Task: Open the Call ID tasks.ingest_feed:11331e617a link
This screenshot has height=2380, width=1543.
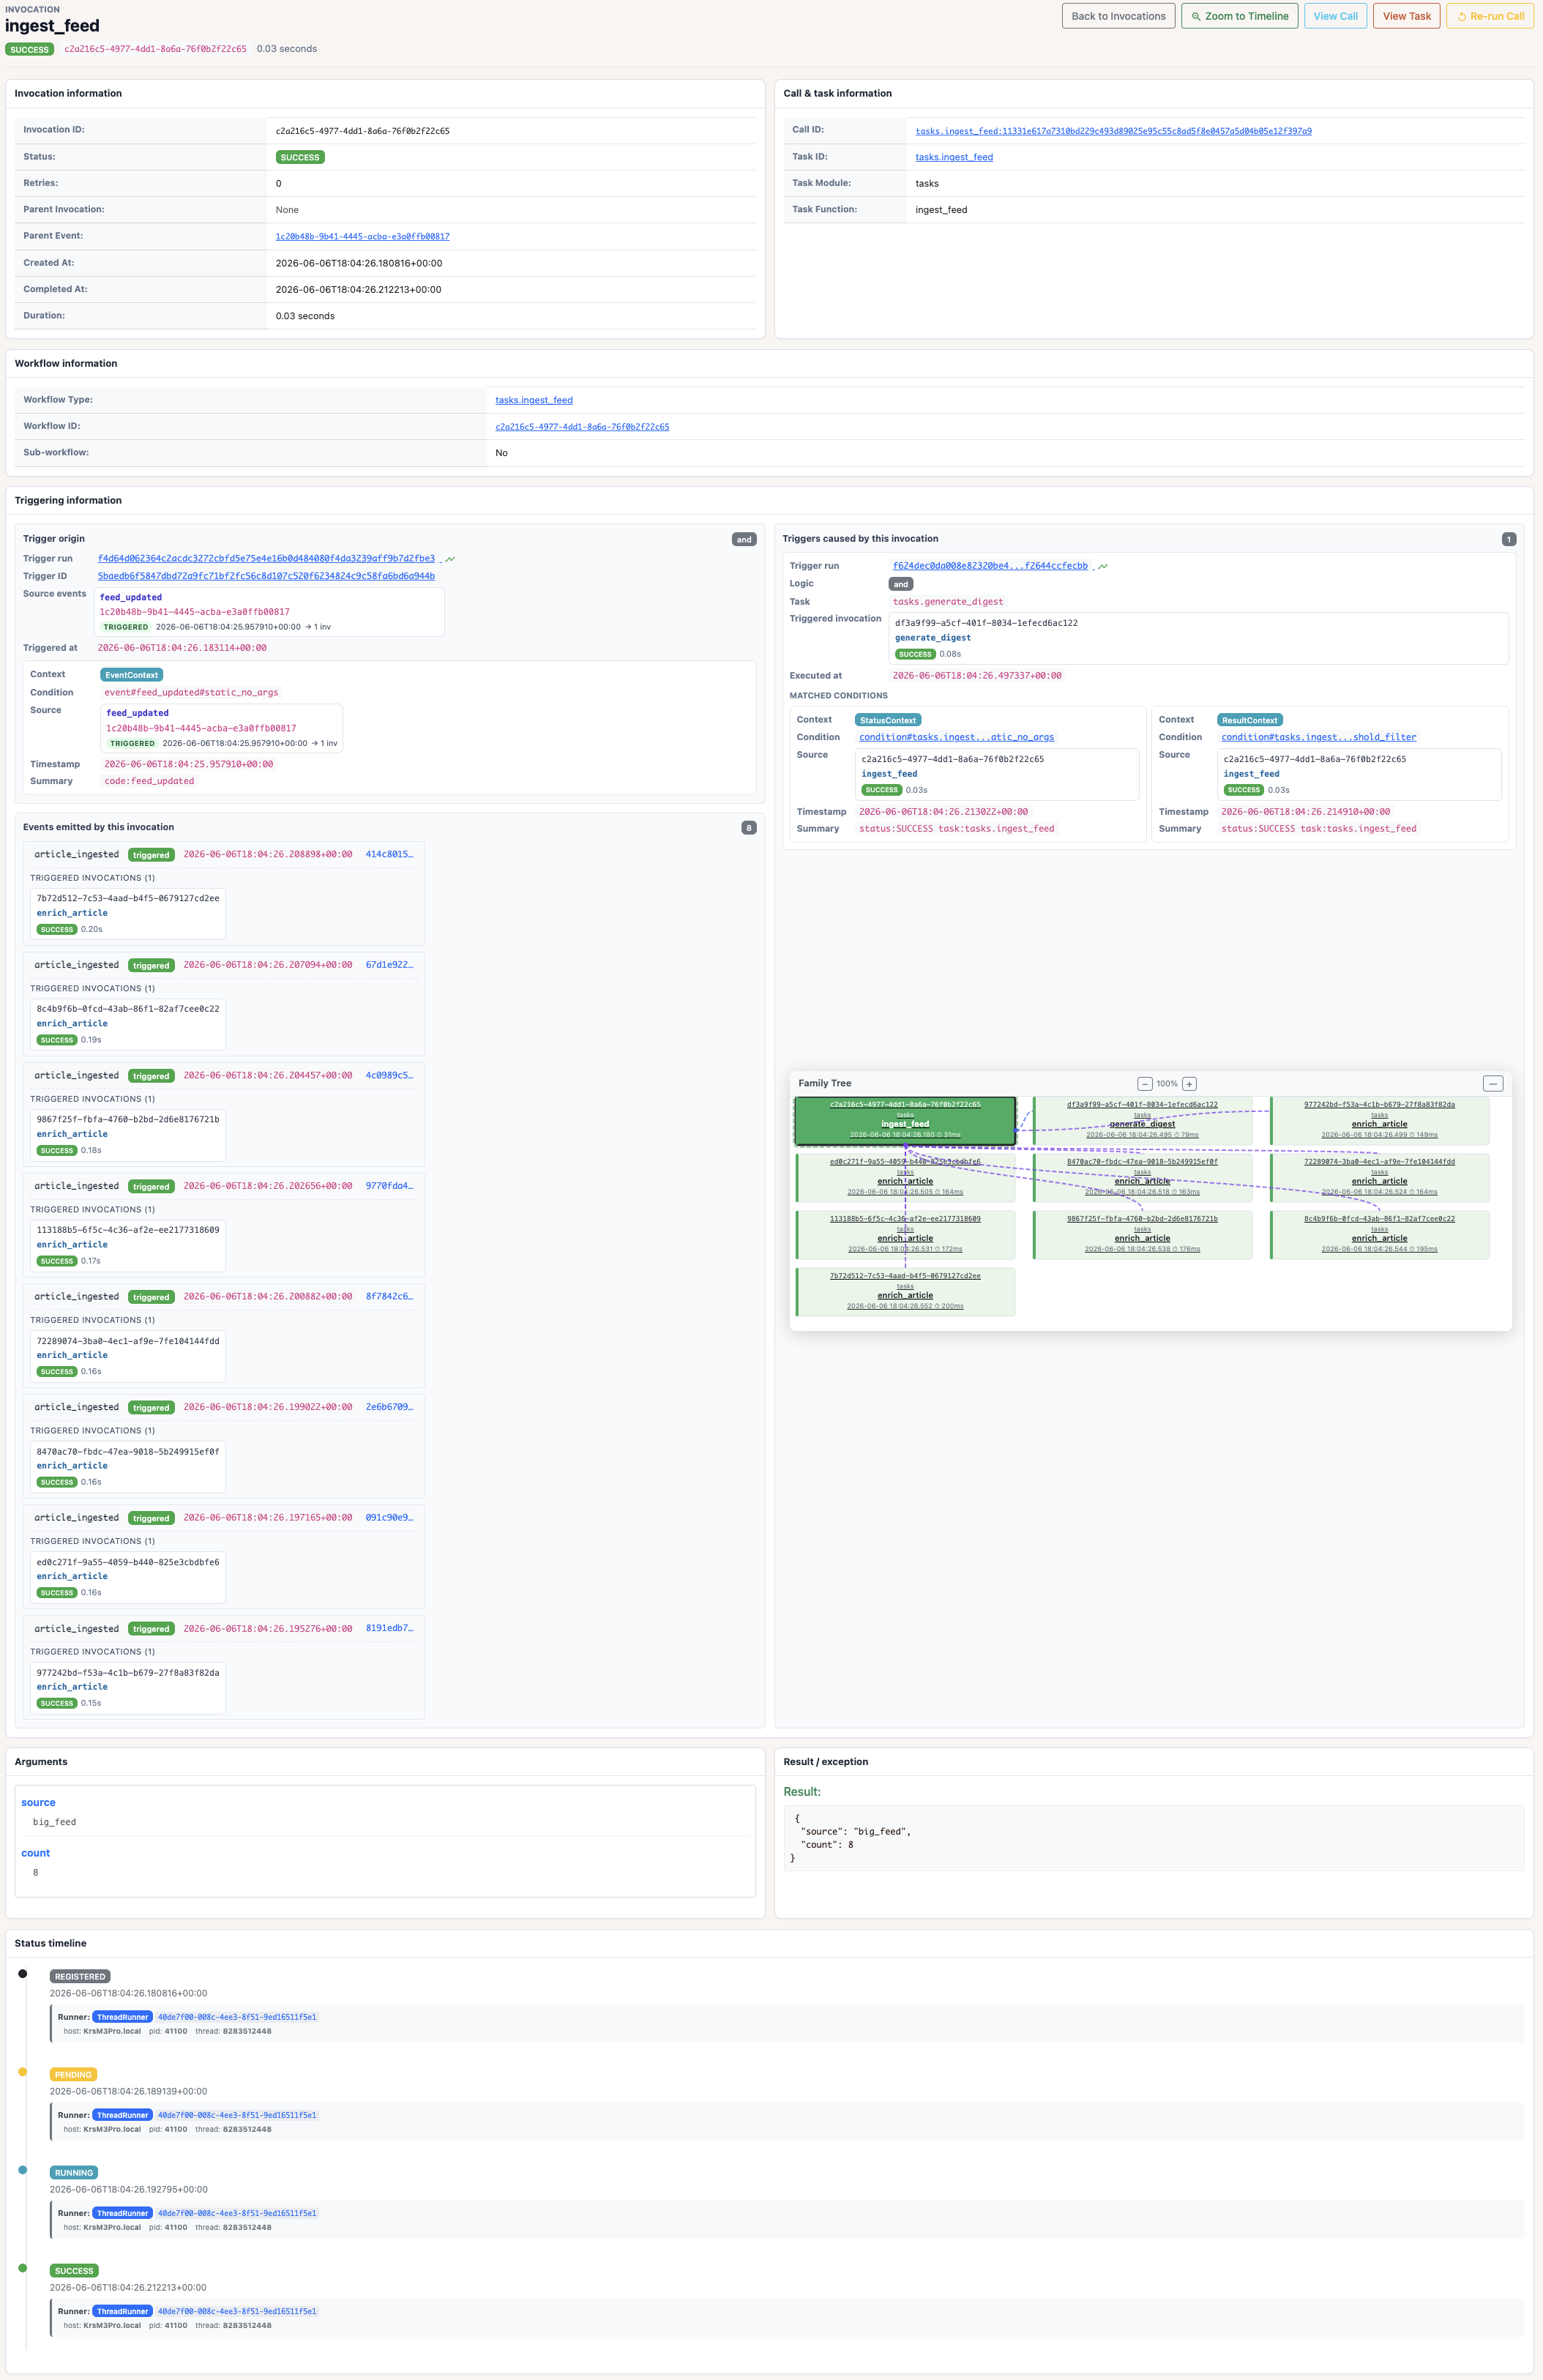Action: coord(1113,131)
